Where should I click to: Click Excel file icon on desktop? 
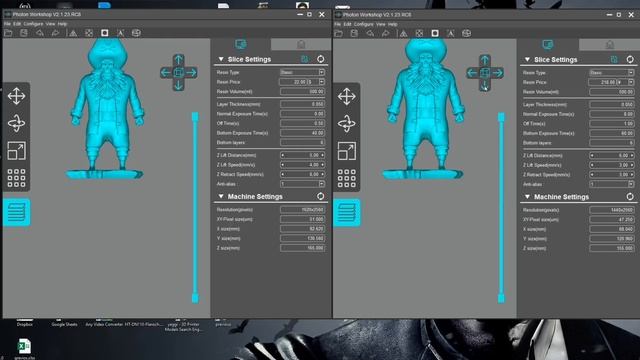coord(24,347)
